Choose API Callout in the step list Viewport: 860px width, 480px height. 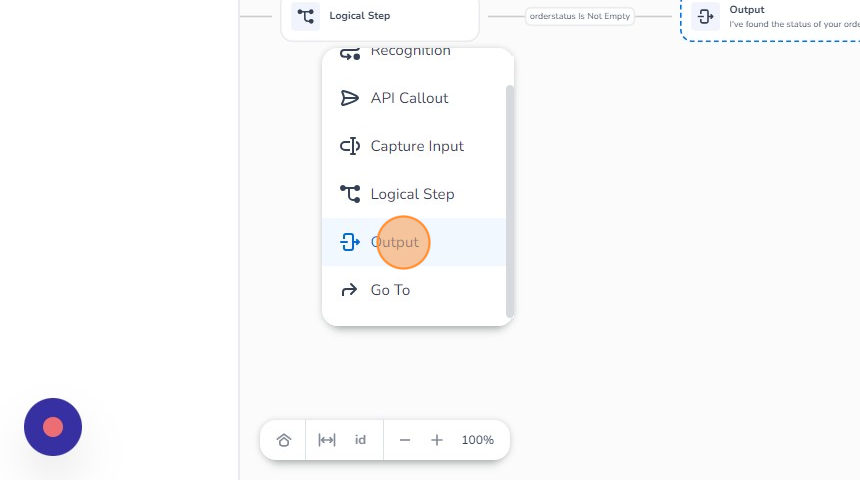click(409, 98)
